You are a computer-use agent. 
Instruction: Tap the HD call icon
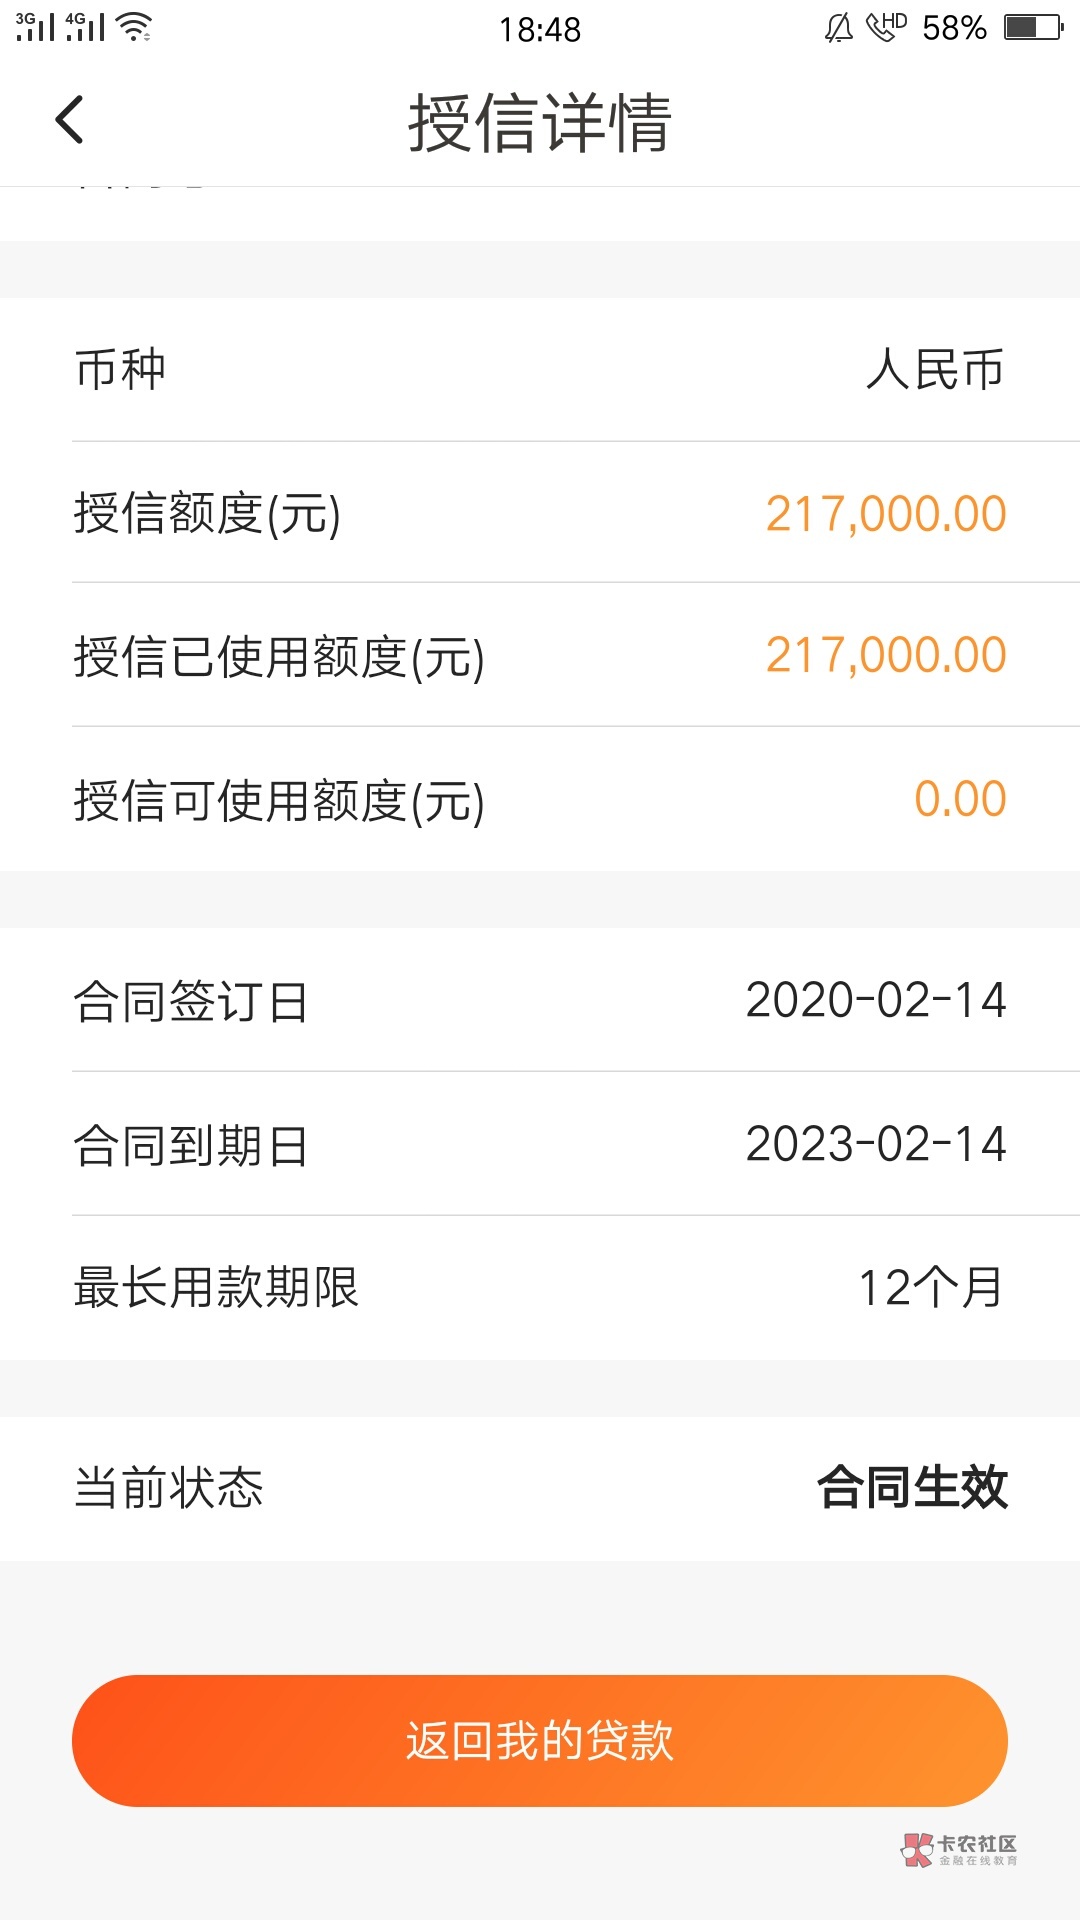pos(886,27)
